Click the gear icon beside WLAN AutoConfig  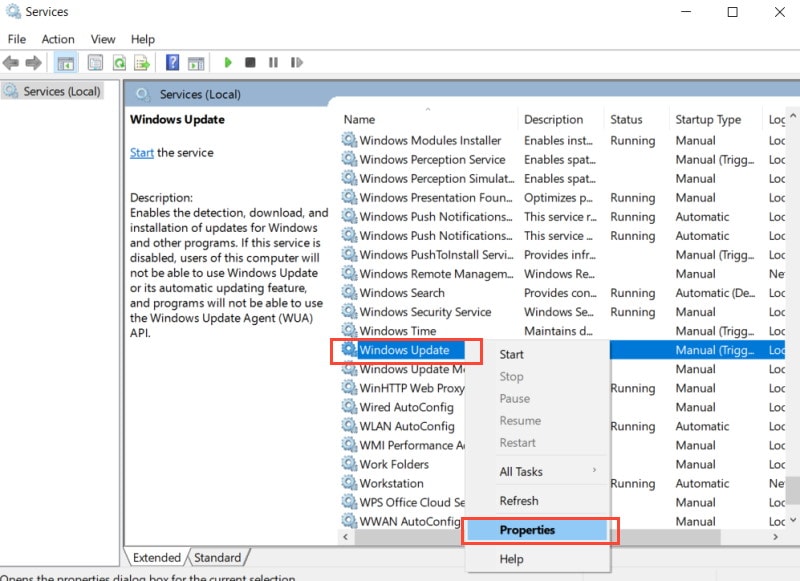tap(349, 425)
